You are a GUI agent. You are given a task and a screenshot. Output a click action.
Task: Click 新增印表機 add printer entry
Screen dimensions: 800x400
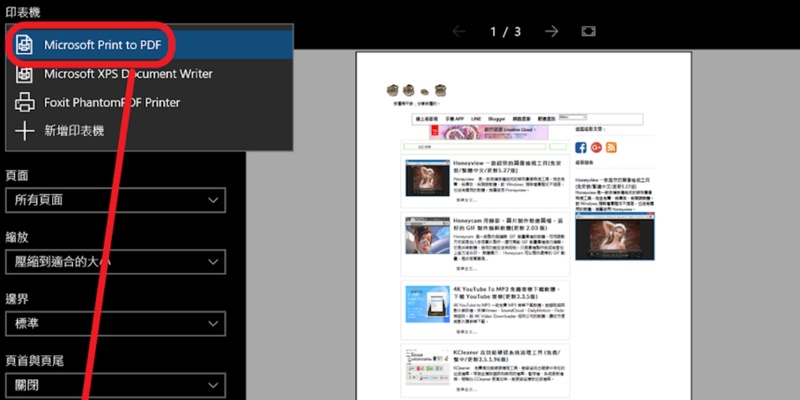pyautogui.click(x=149, y=131)
